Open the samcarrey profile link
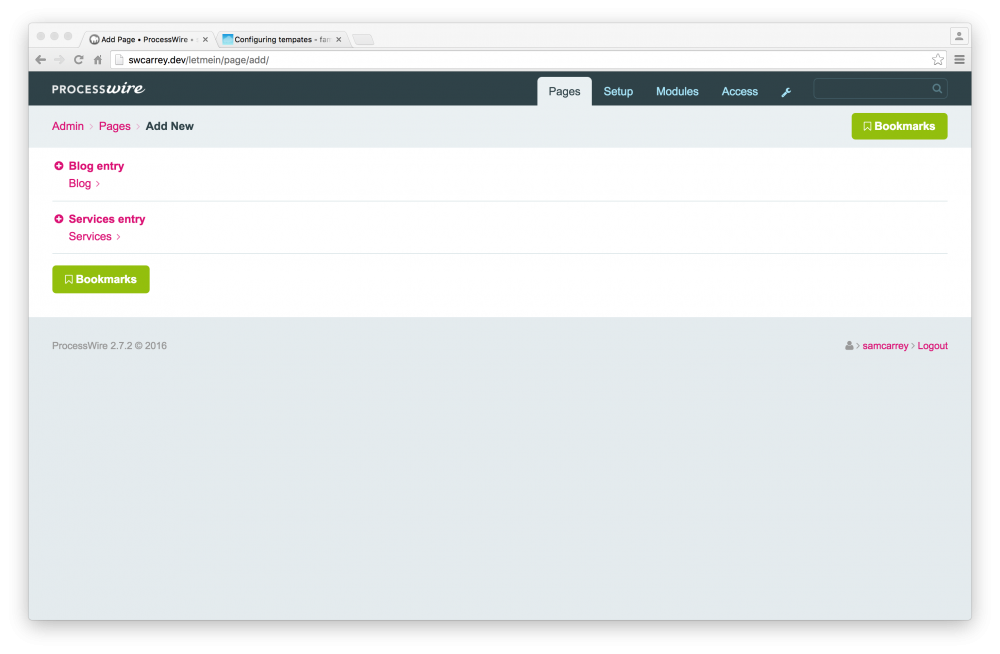Viewport: 1000px width, 654px height. (x=885, y=345)
